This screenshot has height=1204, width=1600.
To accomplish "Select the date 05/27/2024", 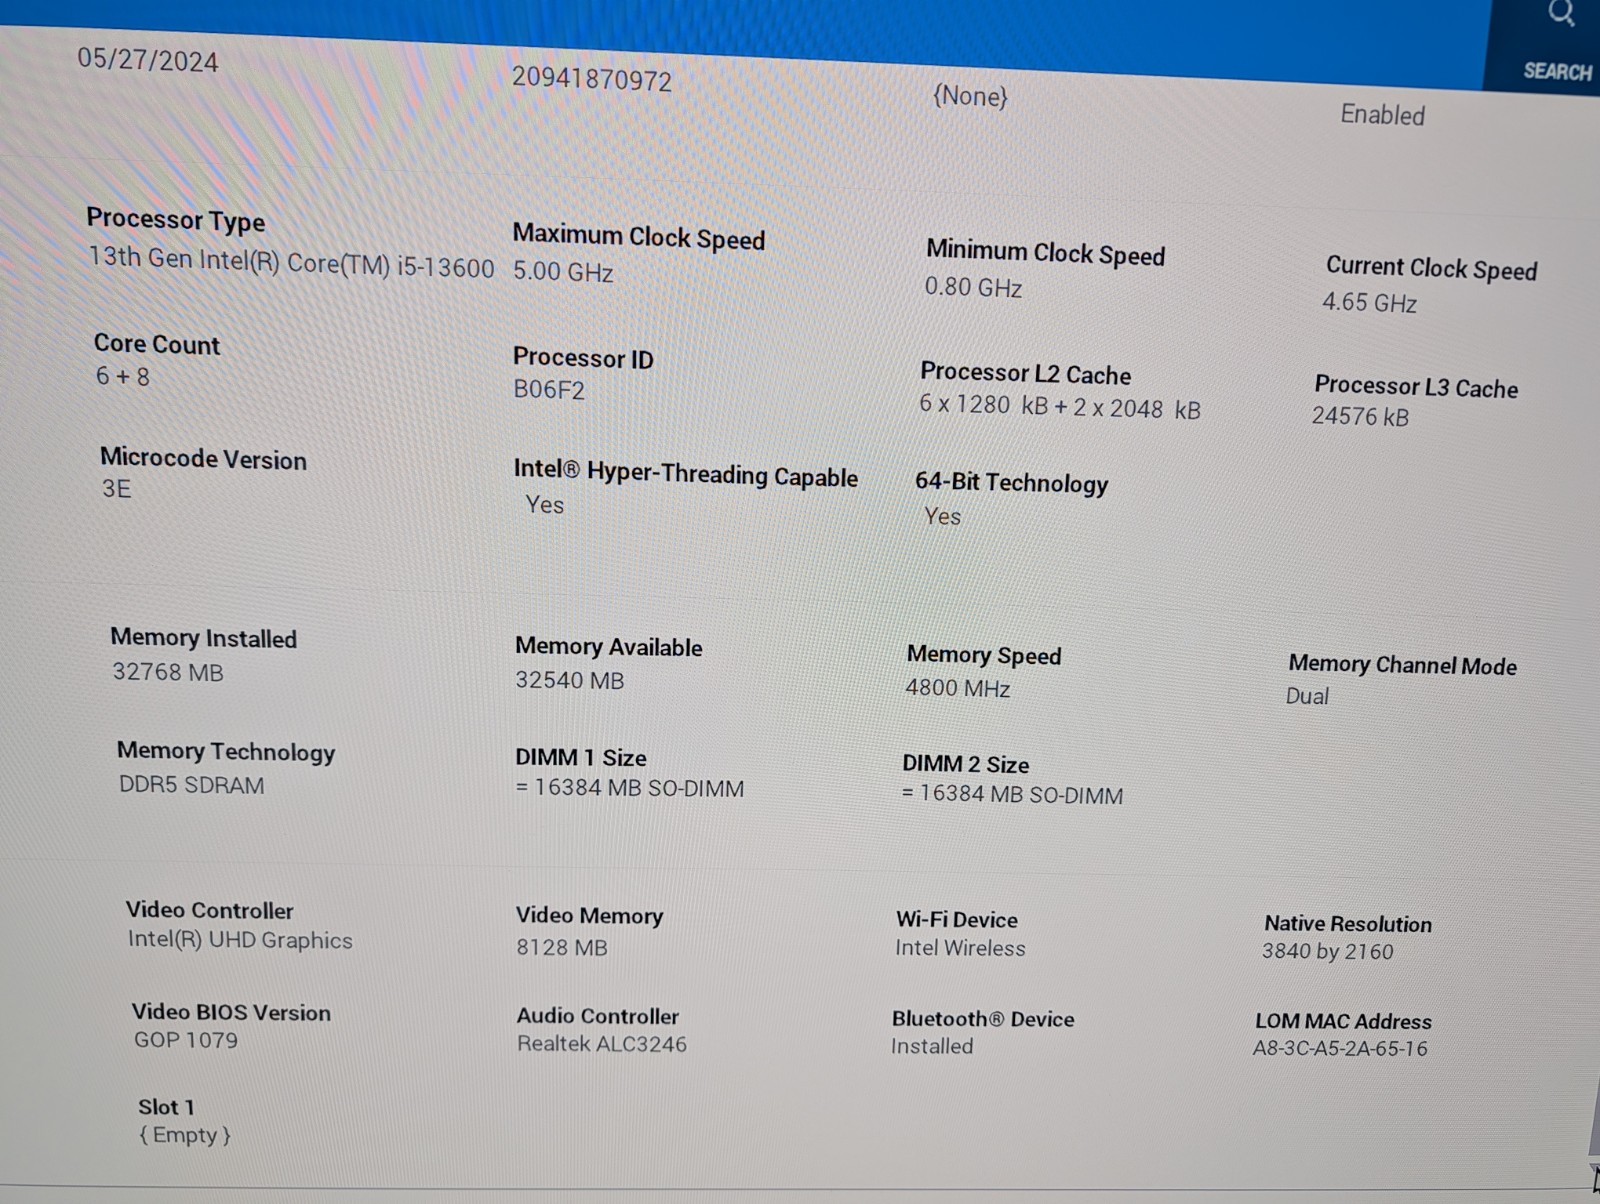I will 148,60.
